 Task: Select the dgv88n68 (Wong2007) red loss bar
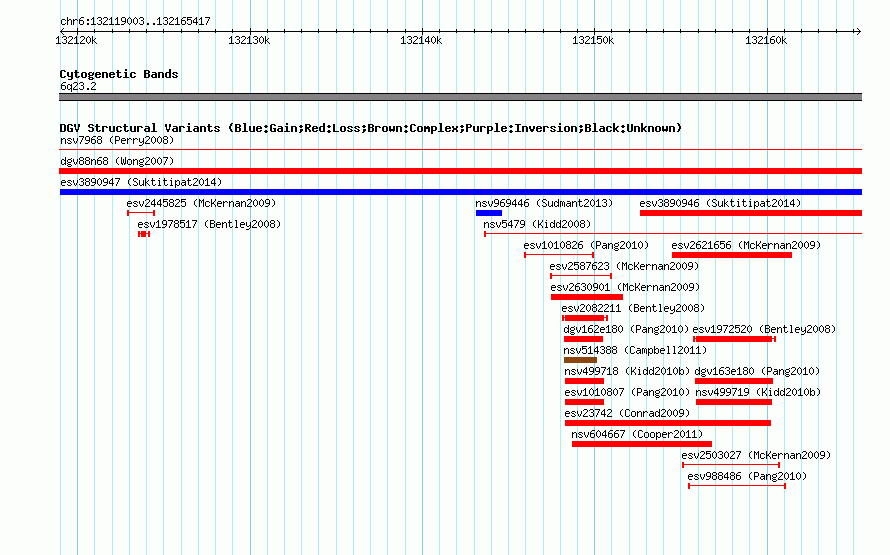tap(460, 171)
